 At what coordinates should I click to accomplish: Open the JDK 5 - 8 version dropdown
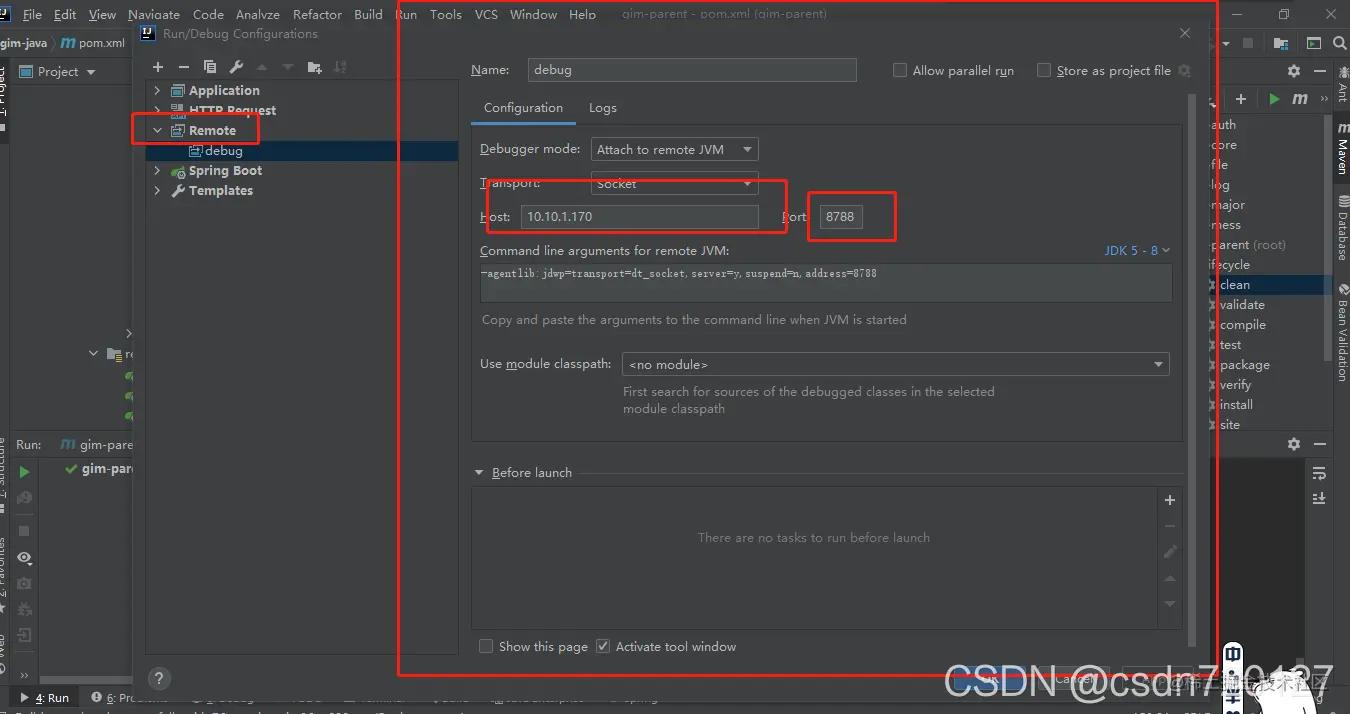pos(1137,250)
